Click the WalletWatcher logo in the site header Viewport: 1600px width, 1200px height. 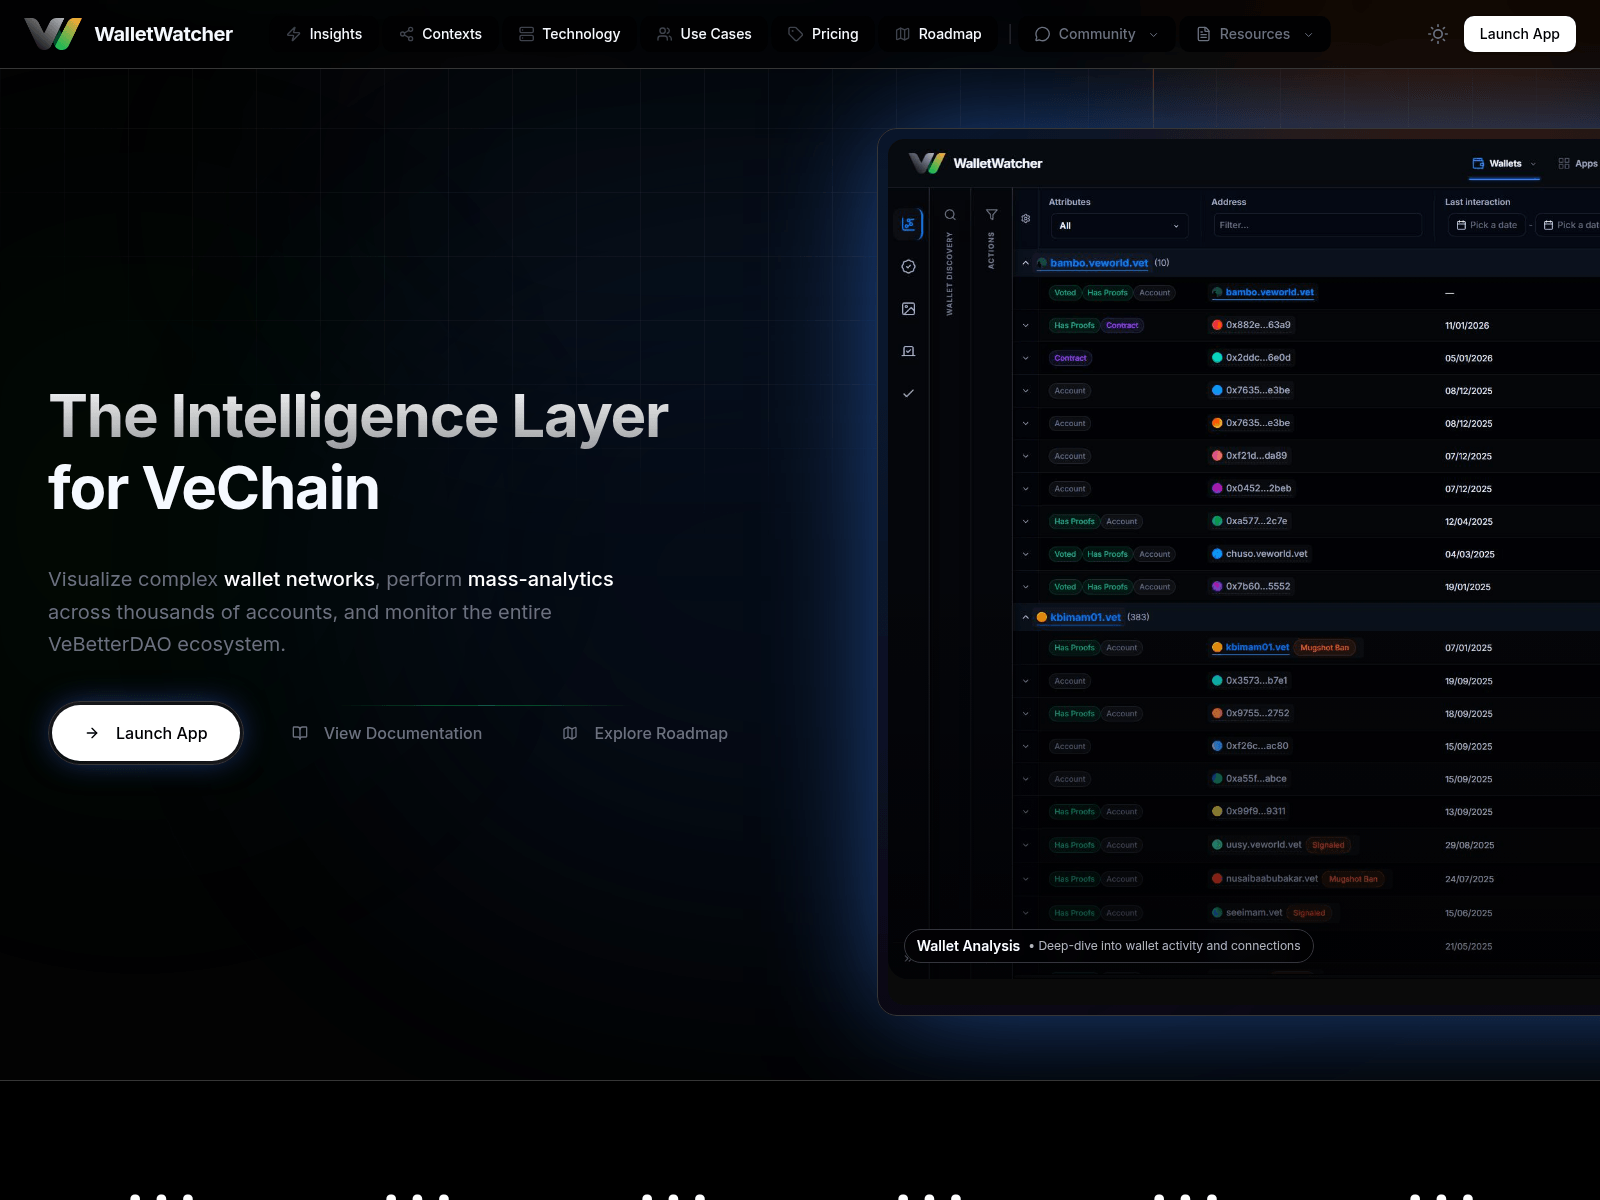click(129, 34)
